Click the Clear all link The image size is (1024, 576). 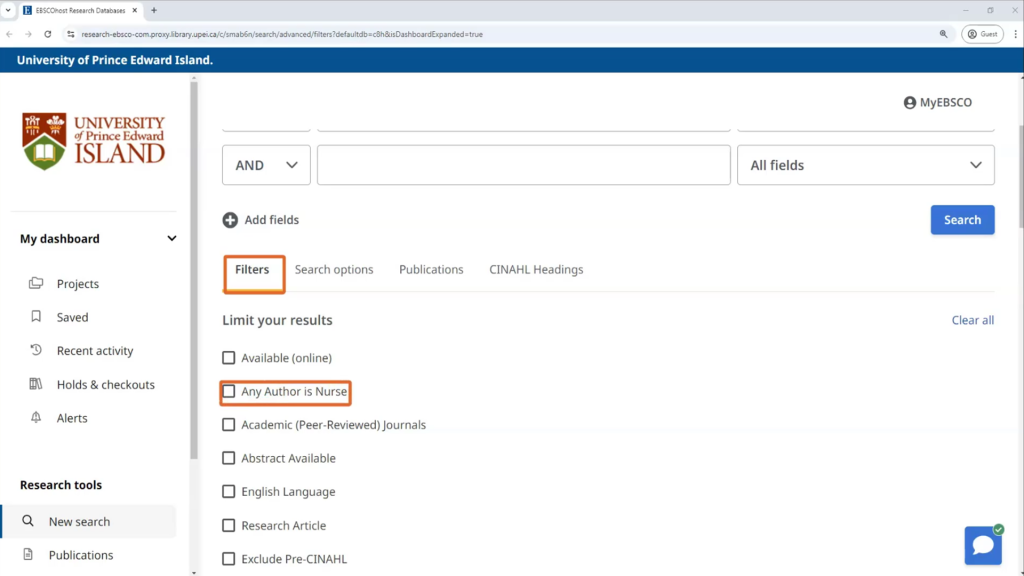tap(972, 320)
